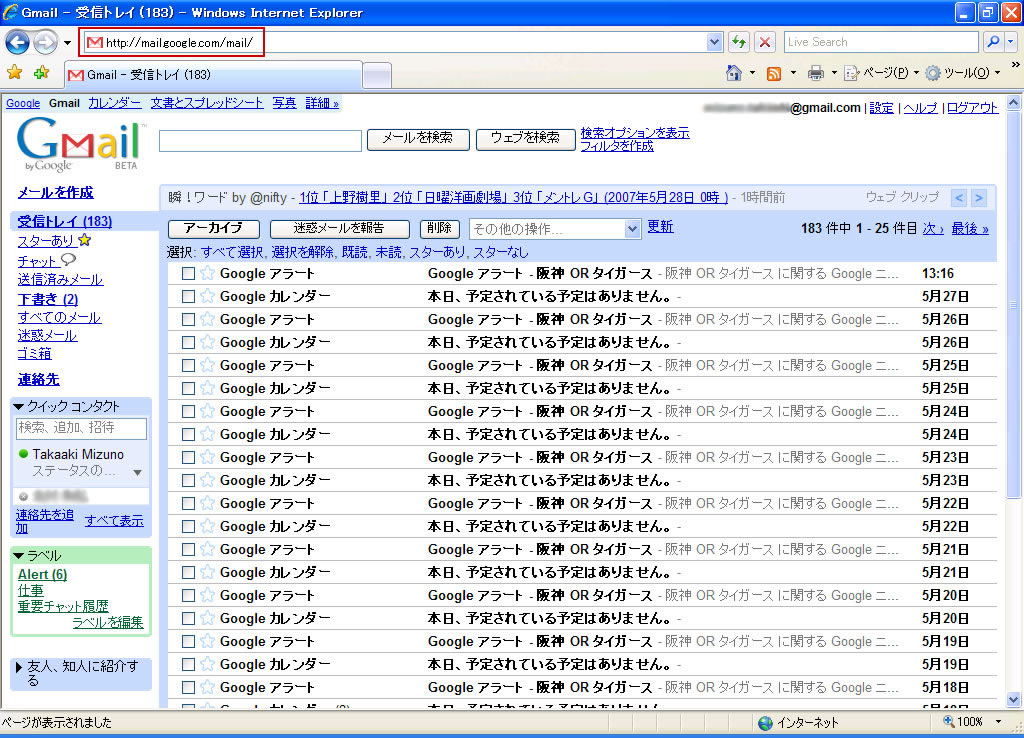
Task: Star the 13:16 Google アラート email
Action: (207, 273)
